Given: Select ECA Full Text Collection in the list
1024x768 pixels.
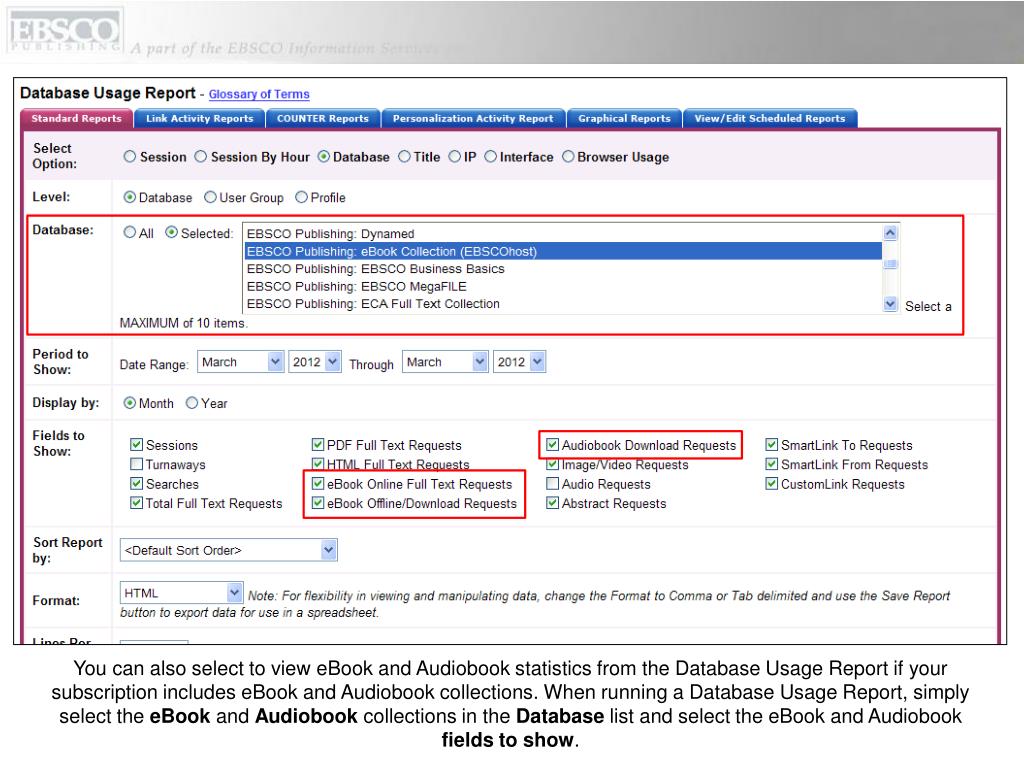Looking at the screenshot, I should pyautogui.click(x=562, y=304).
